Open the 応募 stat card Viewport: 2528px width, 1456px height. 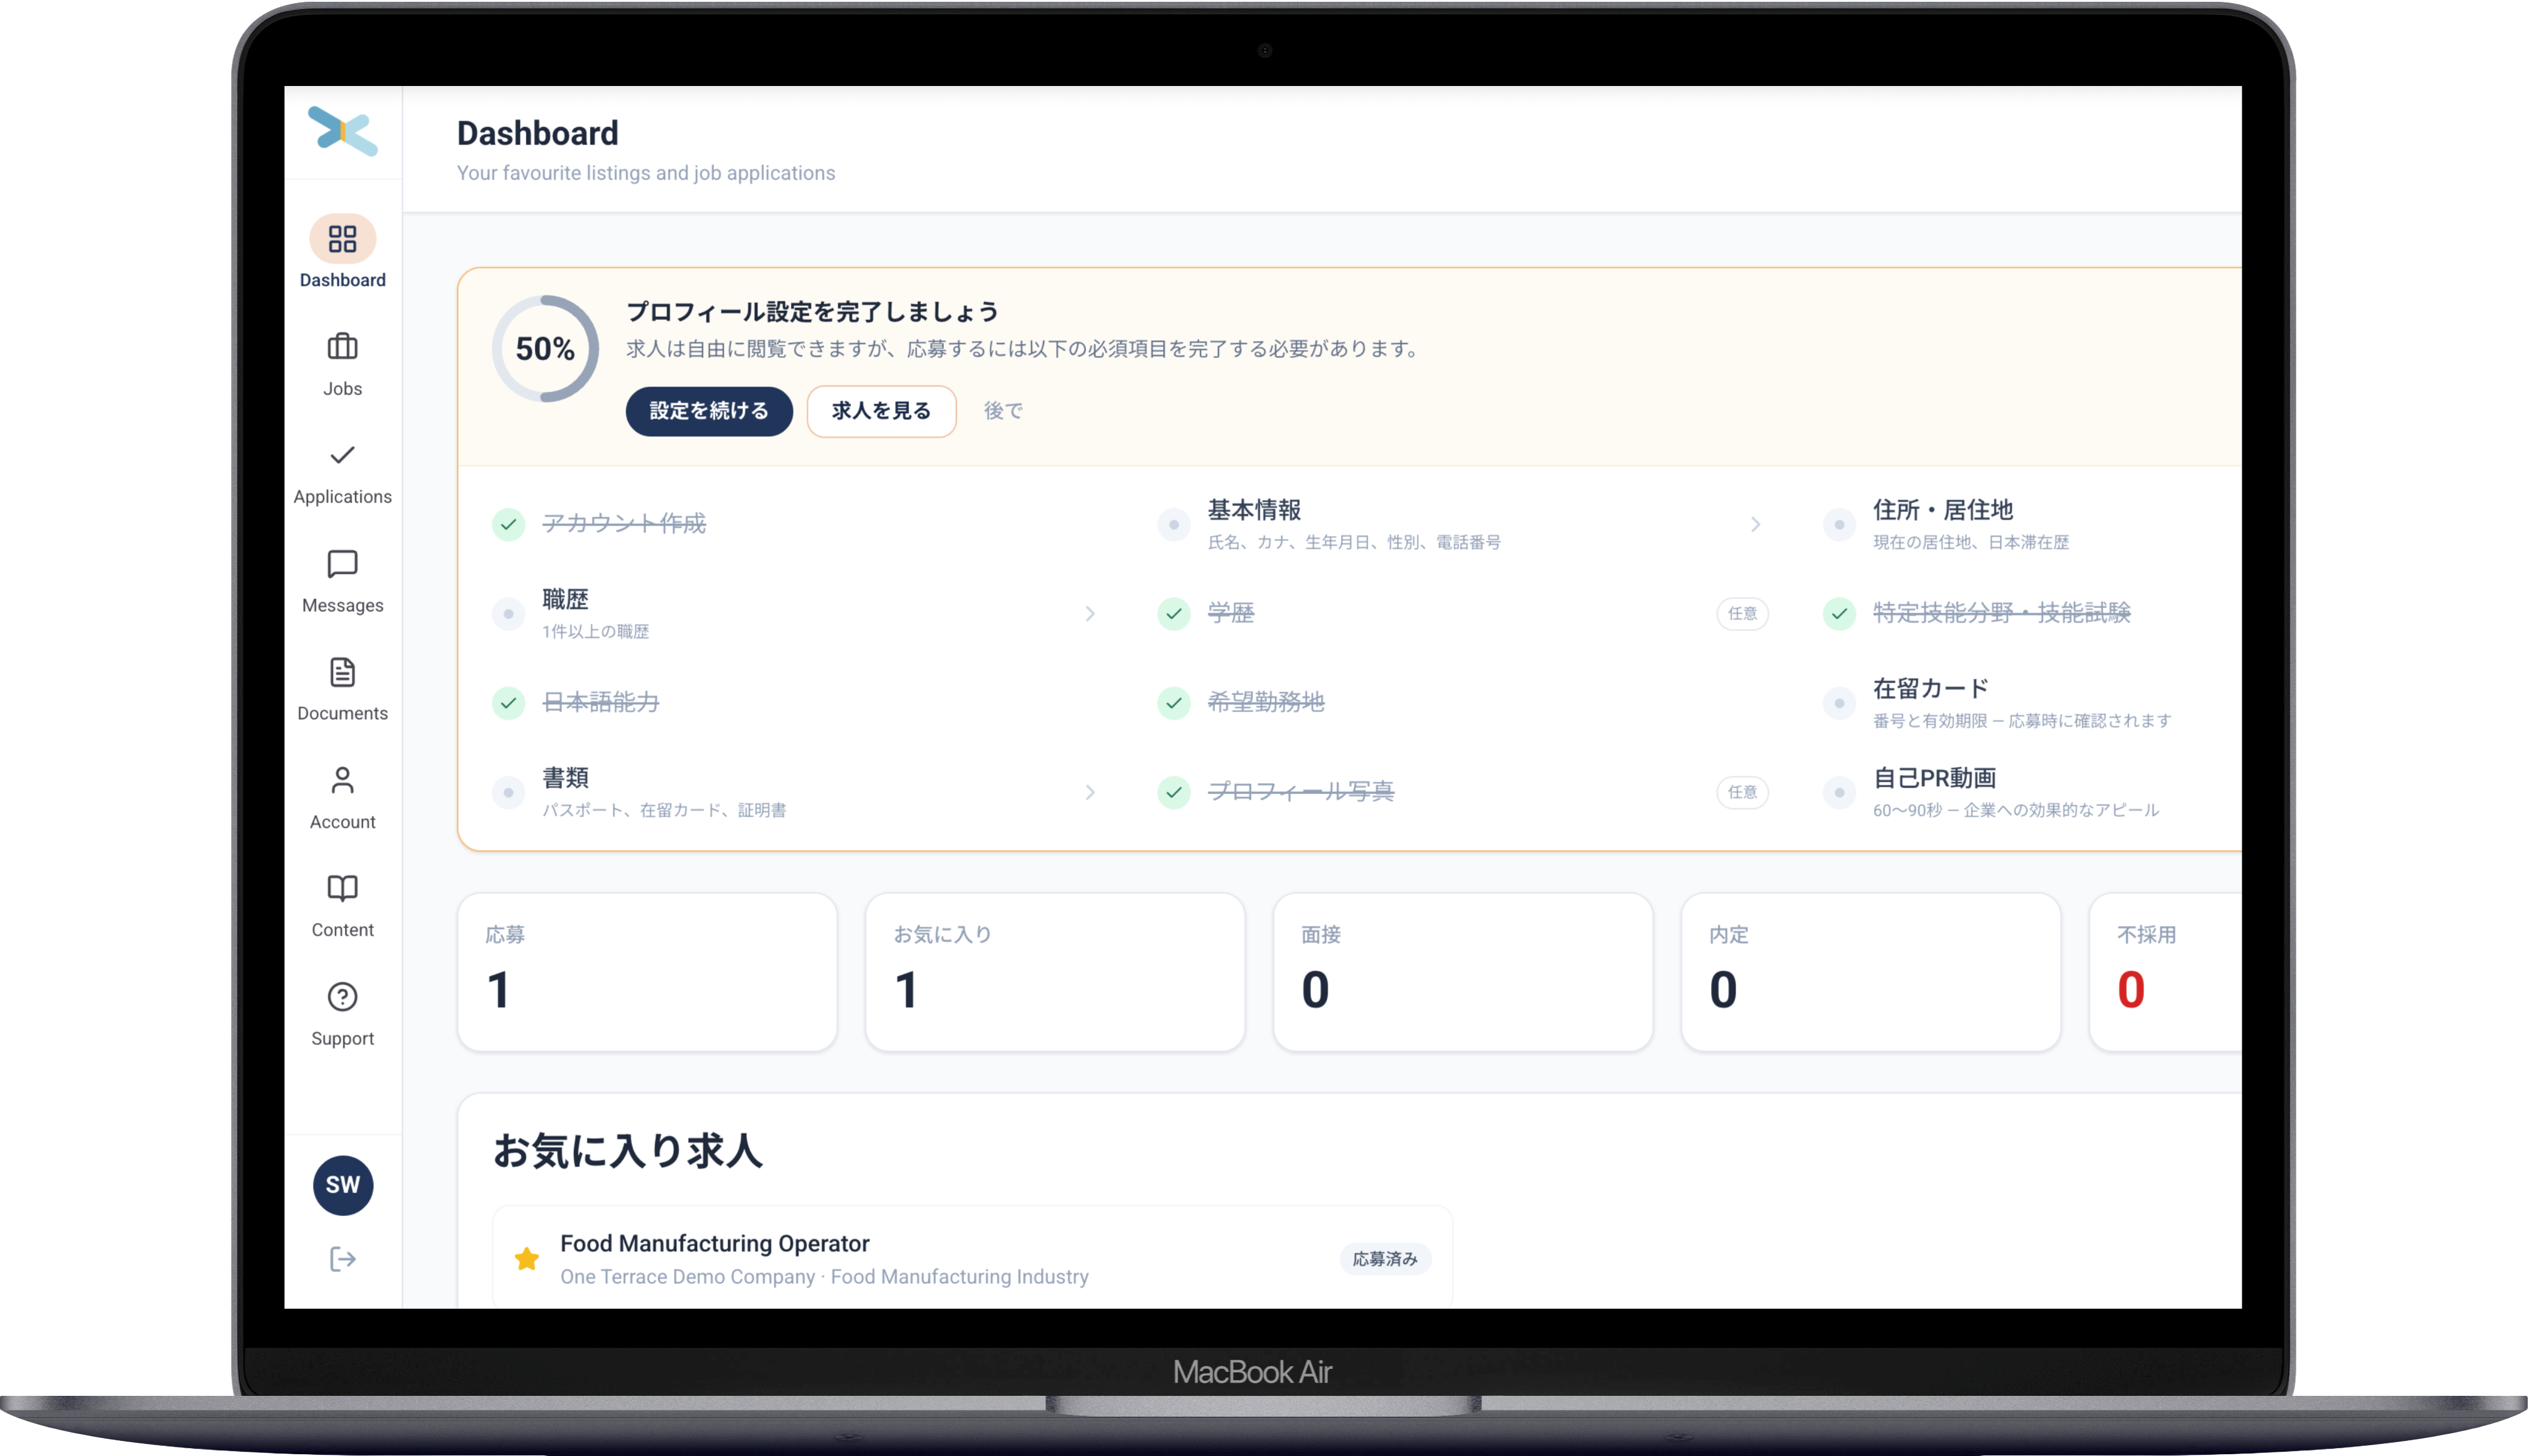(646, 971)
